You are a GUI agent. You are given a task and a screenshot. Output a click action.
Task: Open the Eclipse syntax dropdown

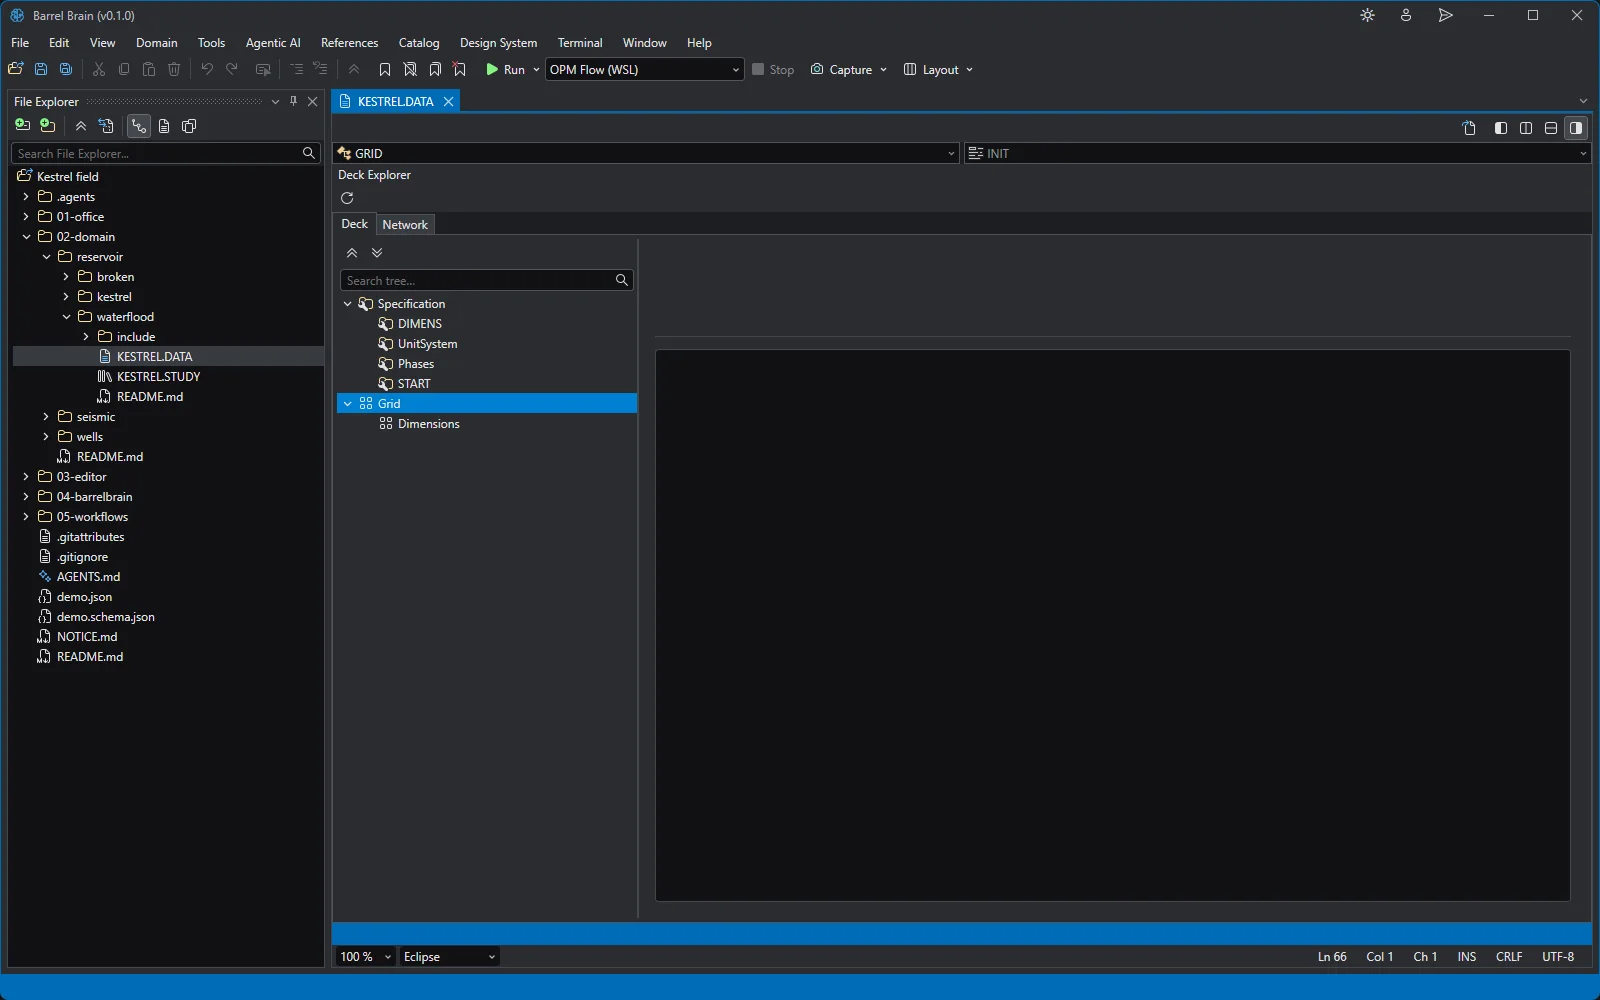[449, 957]
